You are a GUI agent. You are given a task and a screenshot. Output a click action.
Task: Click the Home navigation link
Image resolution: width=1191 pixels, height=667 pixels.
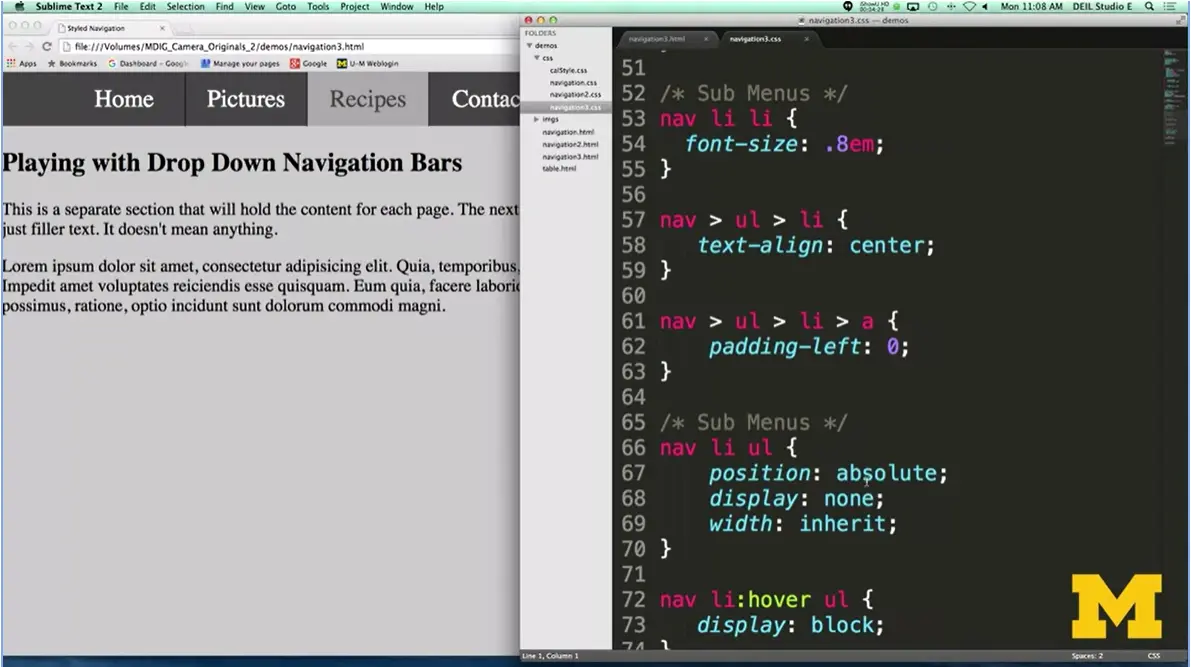coord(123,99)
